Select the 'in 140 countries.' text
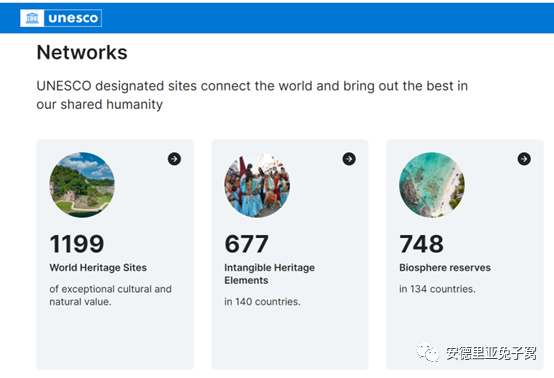This screenshot has height=378, width=554. [262, 302]
